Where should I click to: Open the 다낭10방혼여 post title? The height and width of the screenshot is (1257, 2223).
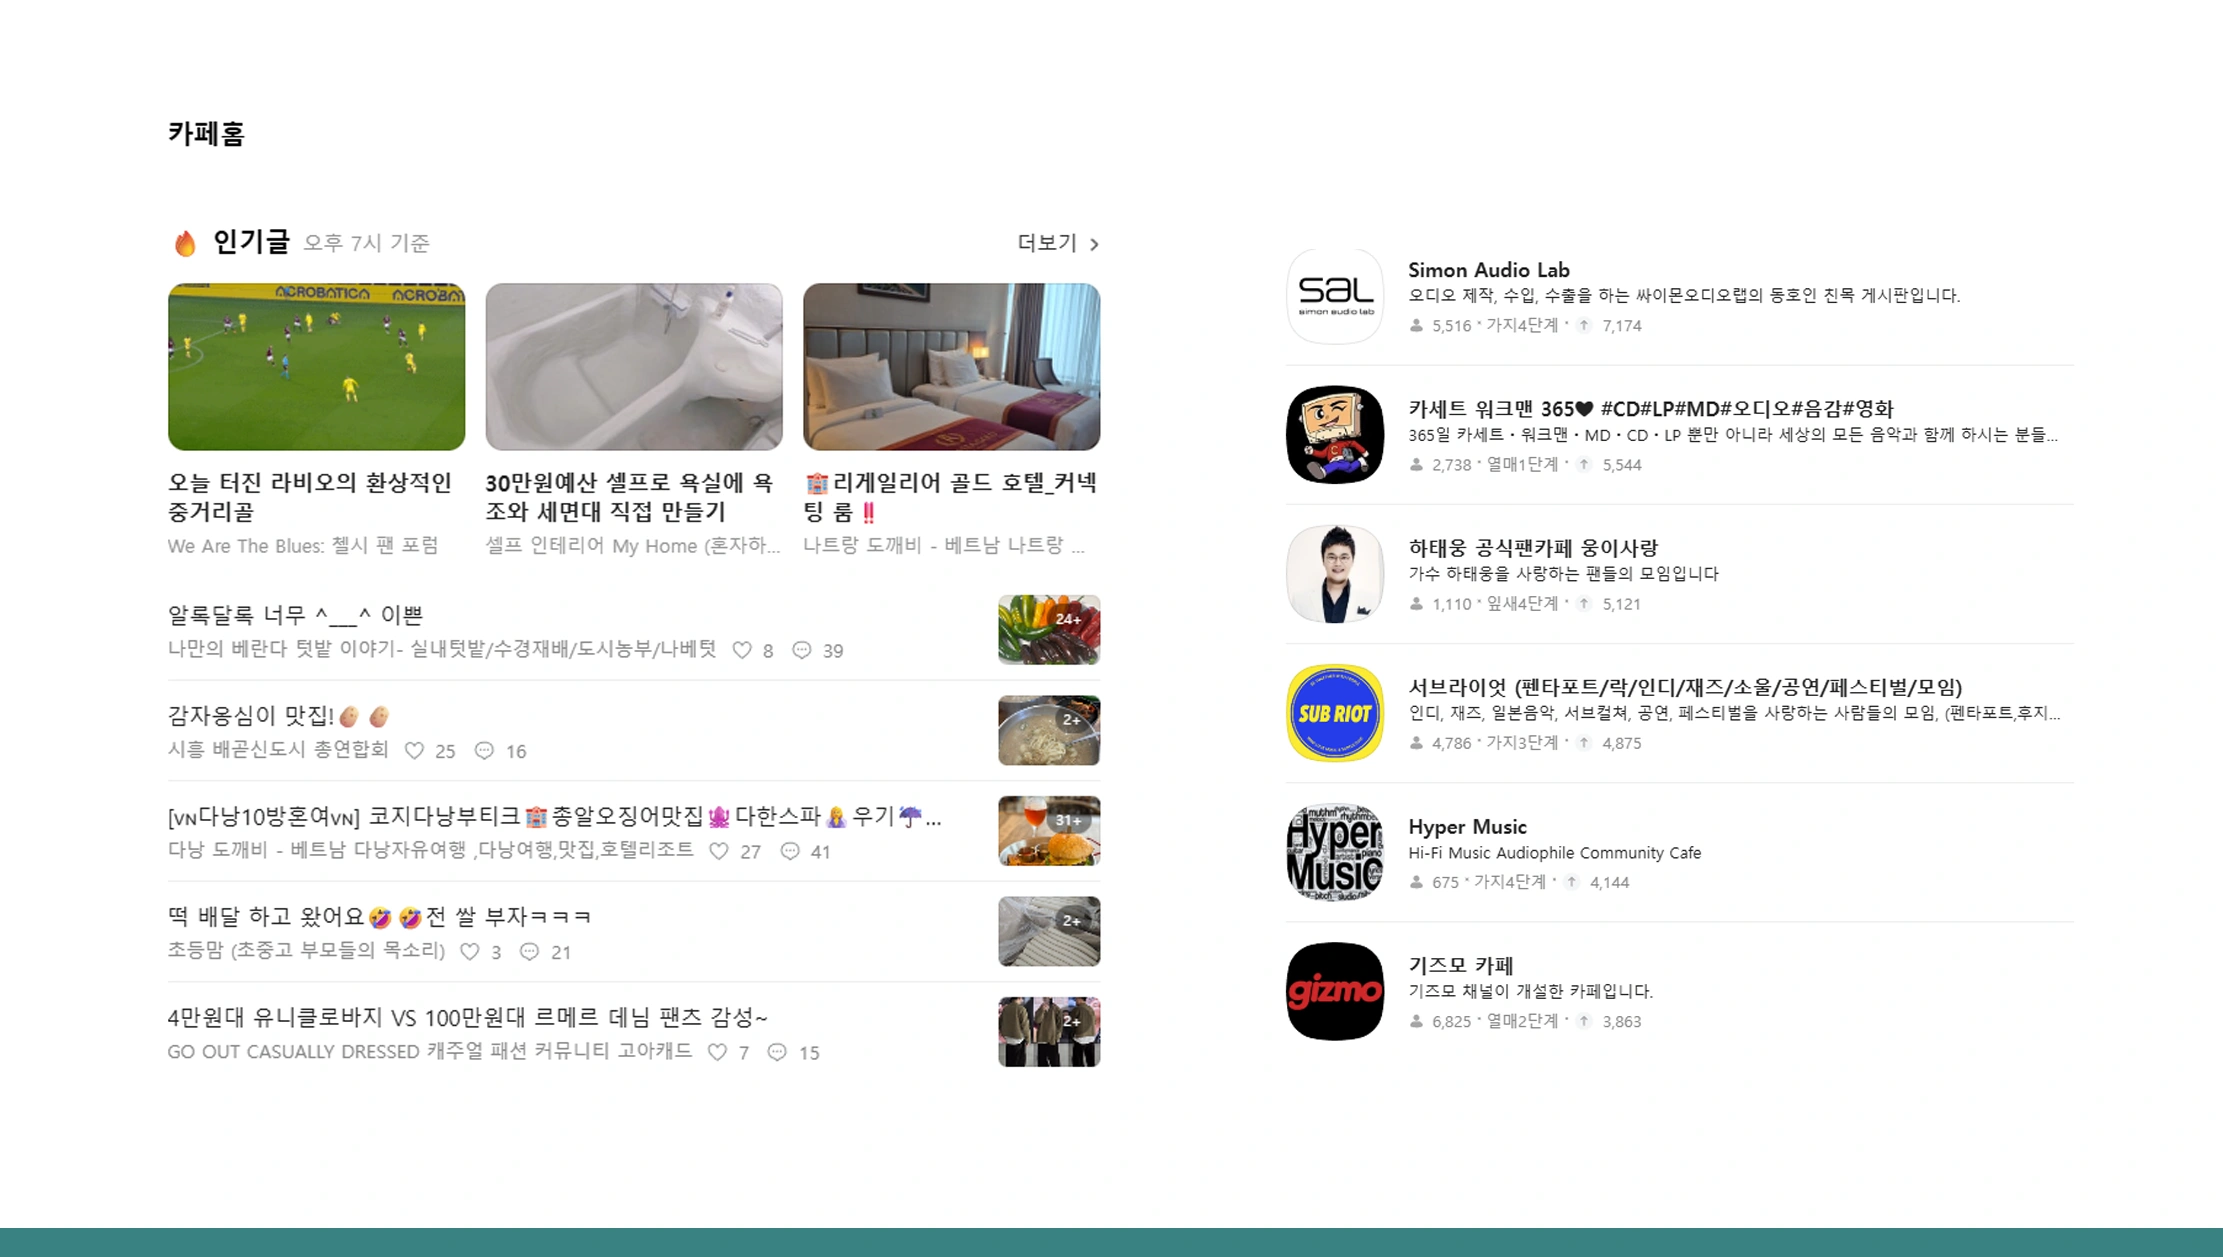click(x=553, y=816)
